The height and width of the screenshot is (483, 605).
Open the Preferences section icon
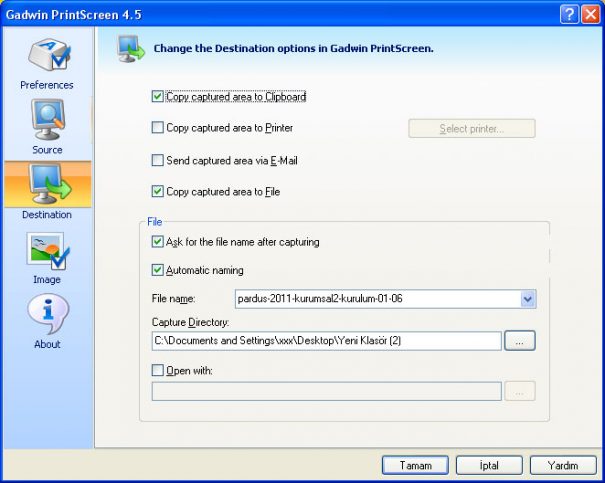click(49, 55)
